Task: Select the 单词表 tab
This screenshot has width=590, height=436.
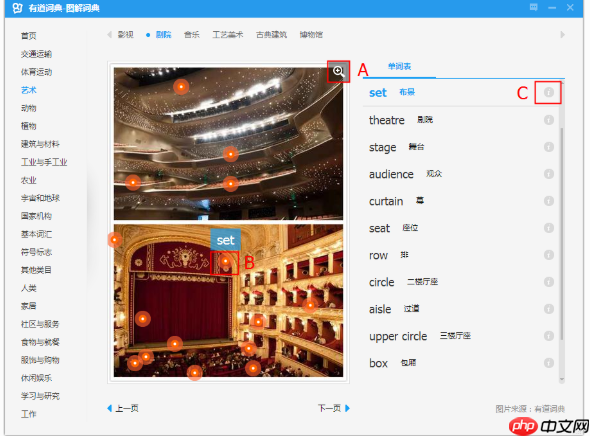Action: pyautogui.click(x=399, y=67)
